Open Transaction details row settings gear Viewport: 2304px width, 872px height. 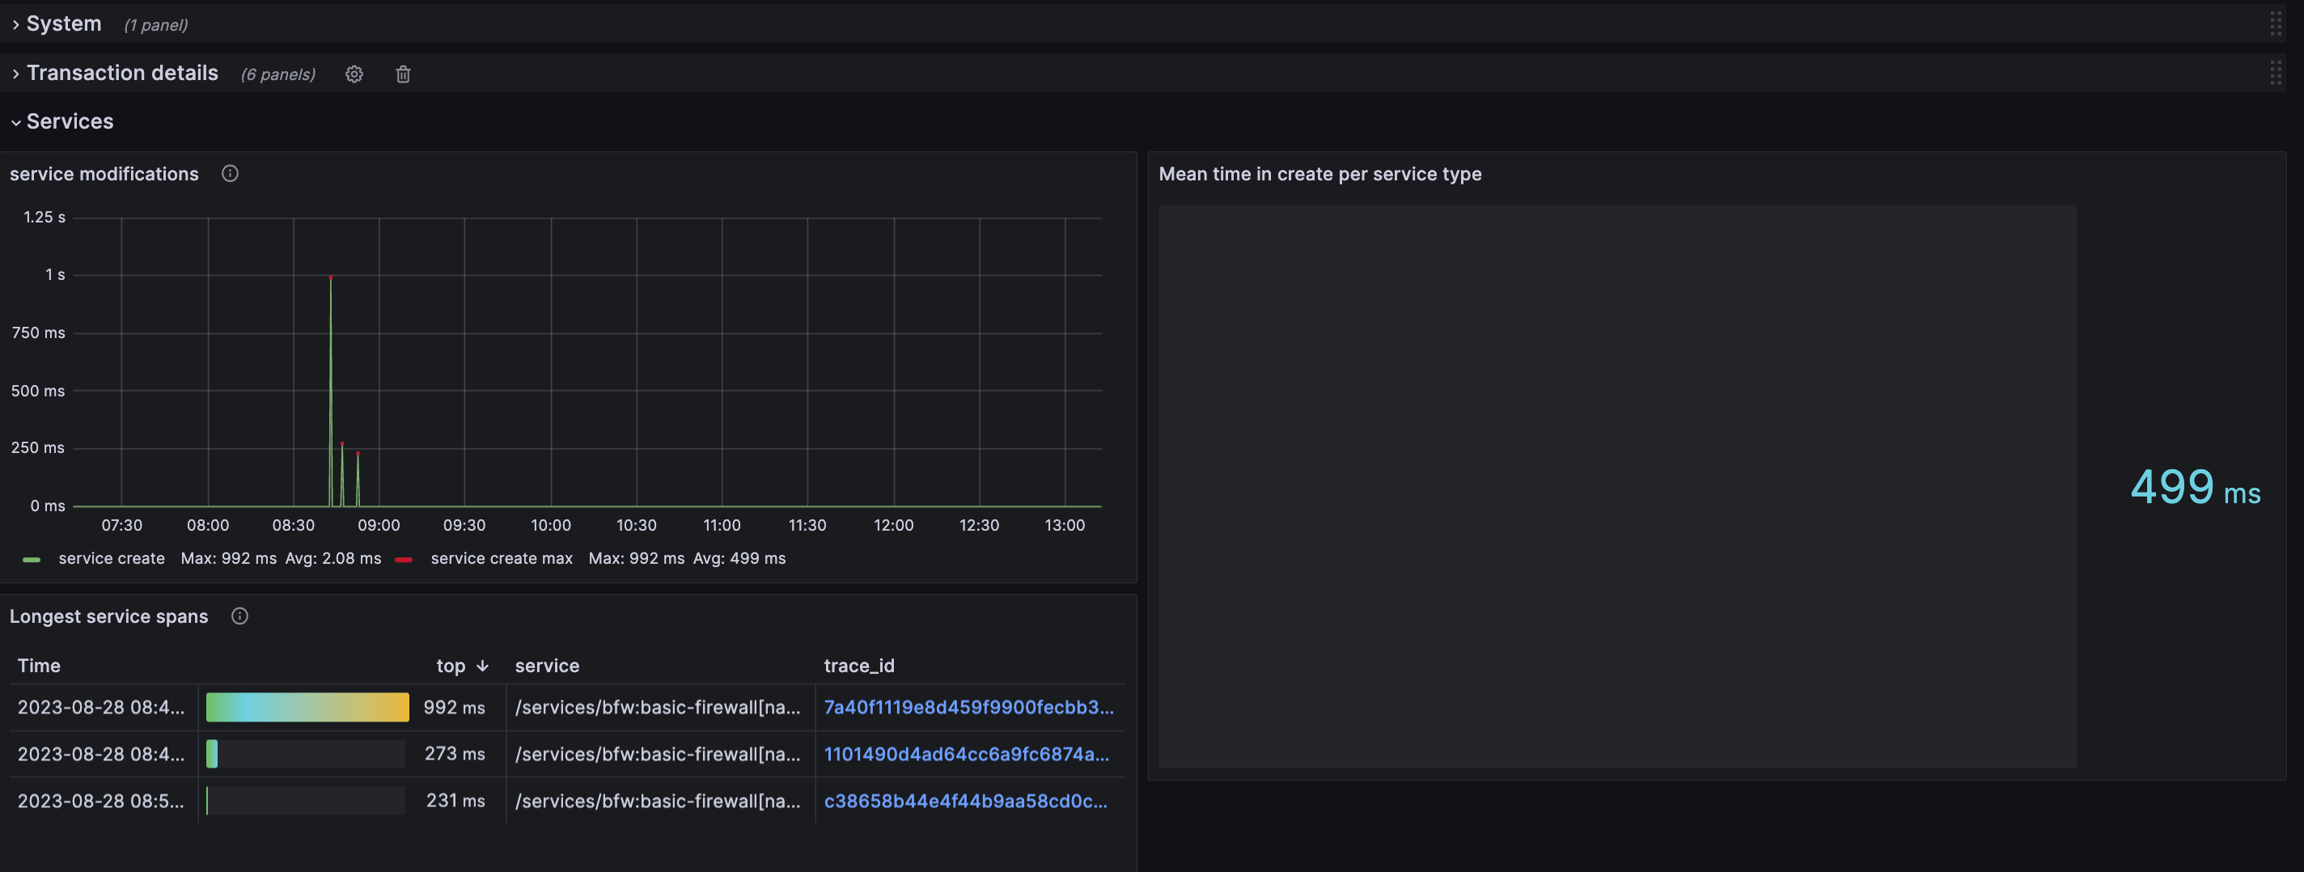354,74
